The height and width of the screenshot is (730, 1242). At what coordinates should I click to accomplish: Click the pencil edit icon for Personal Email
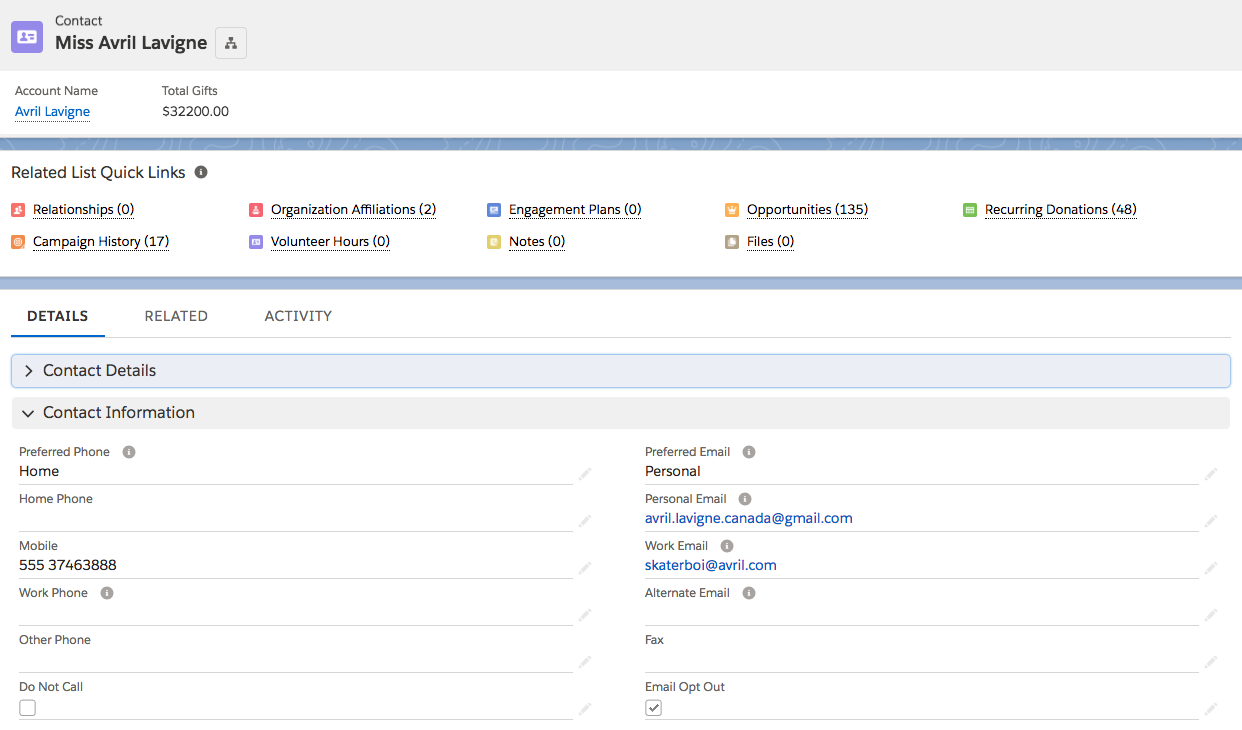pos(1211,520)
